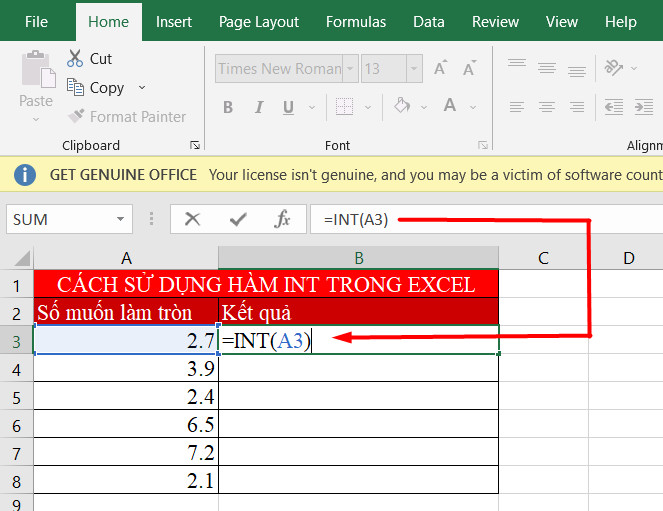The image size is (663, 511).
Task: Top align cell contents
Action: [x=517, y=64]
